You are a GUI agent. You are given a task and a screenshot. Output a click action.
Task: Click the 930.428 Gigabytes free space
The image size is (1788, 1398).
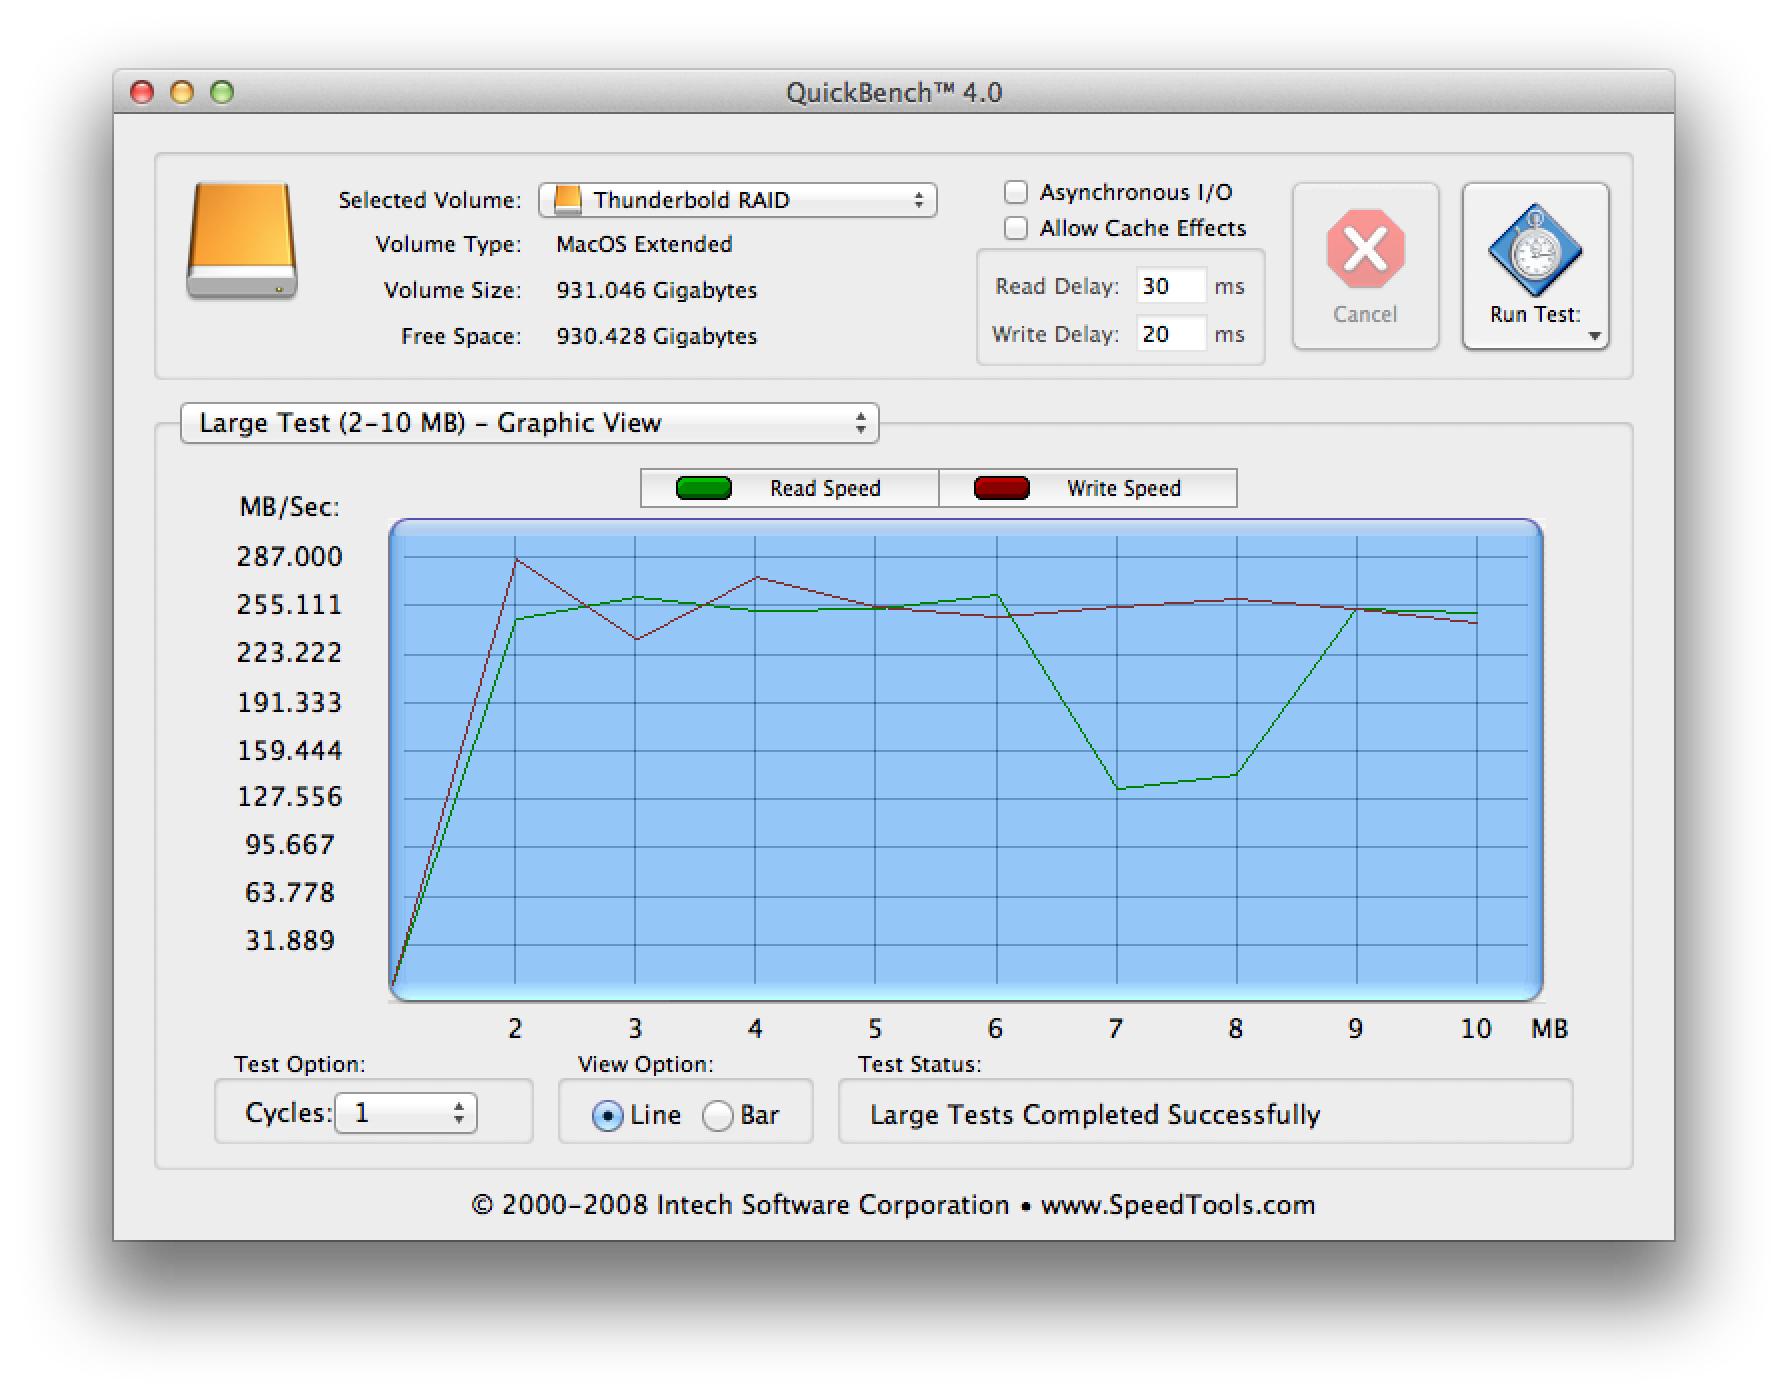[x=657, y=336]
